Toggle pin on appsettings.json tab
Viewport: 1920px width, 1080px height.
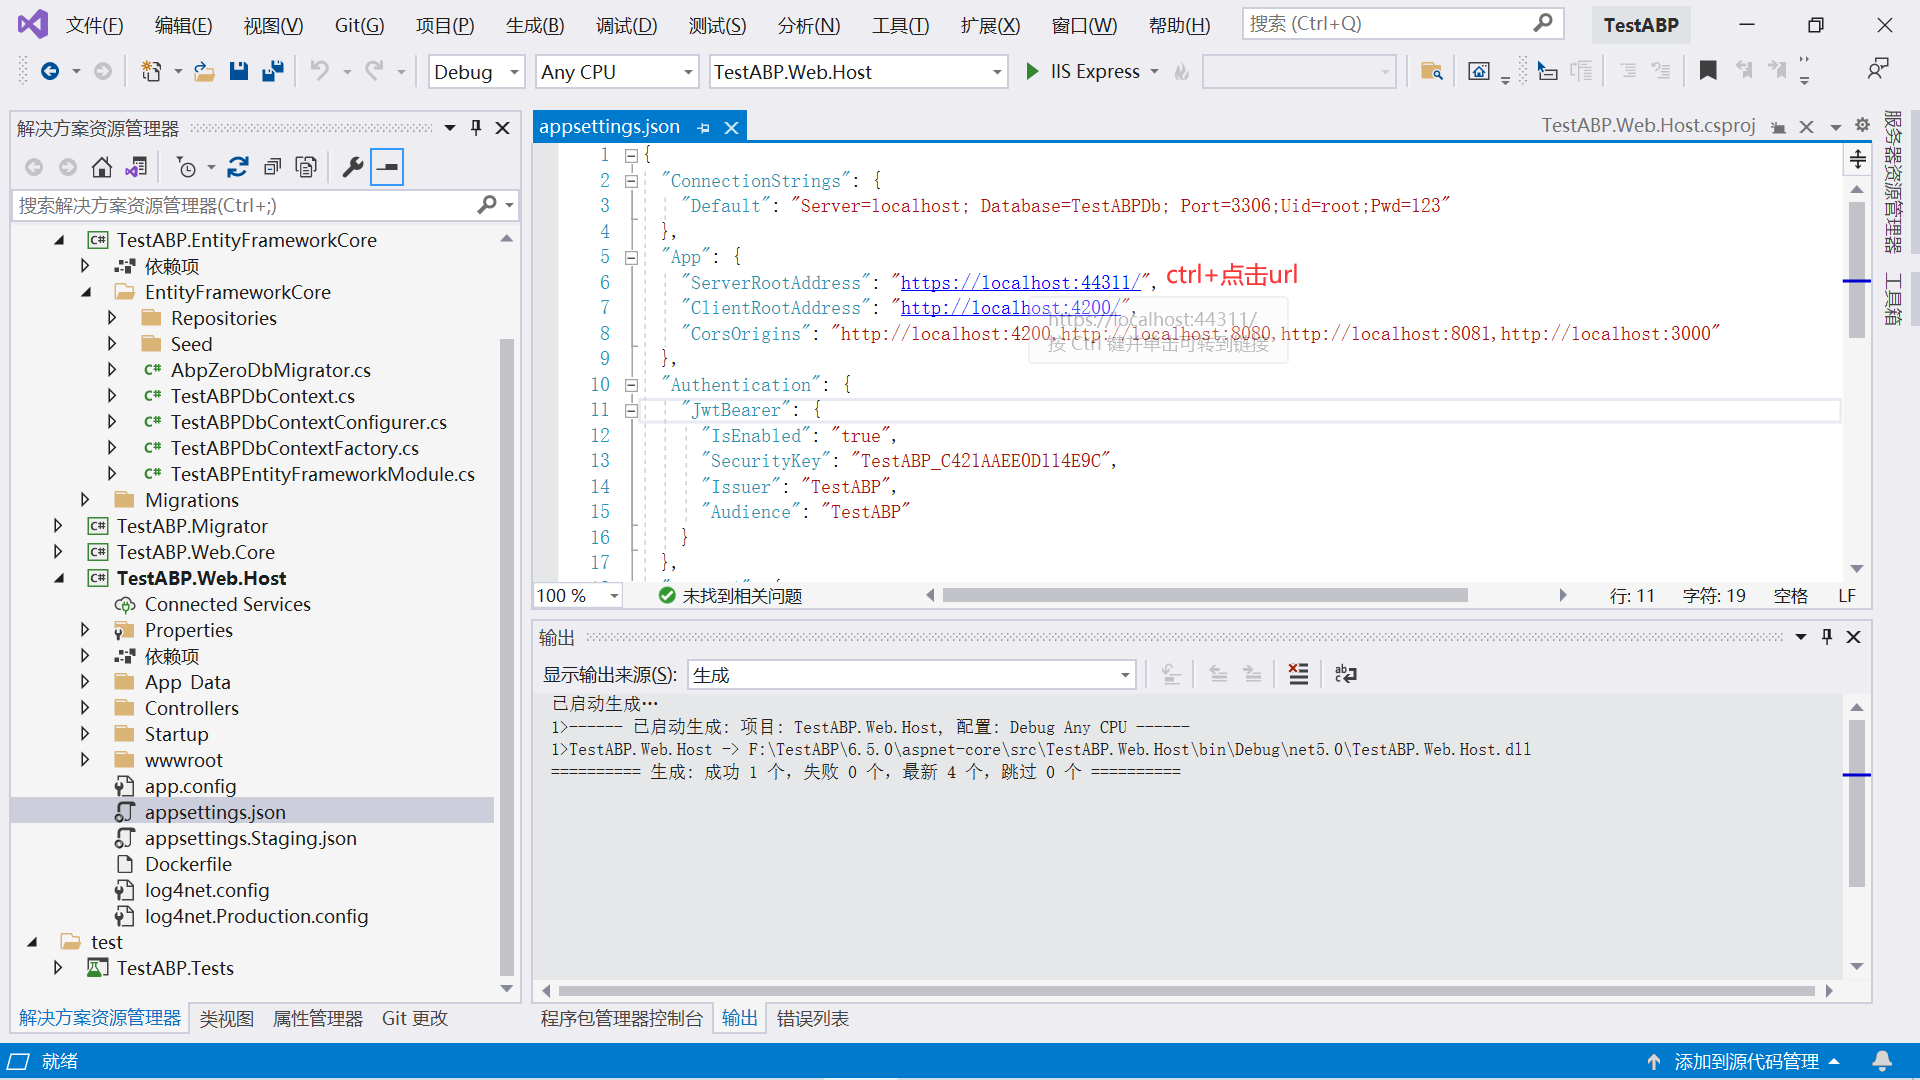703,128
